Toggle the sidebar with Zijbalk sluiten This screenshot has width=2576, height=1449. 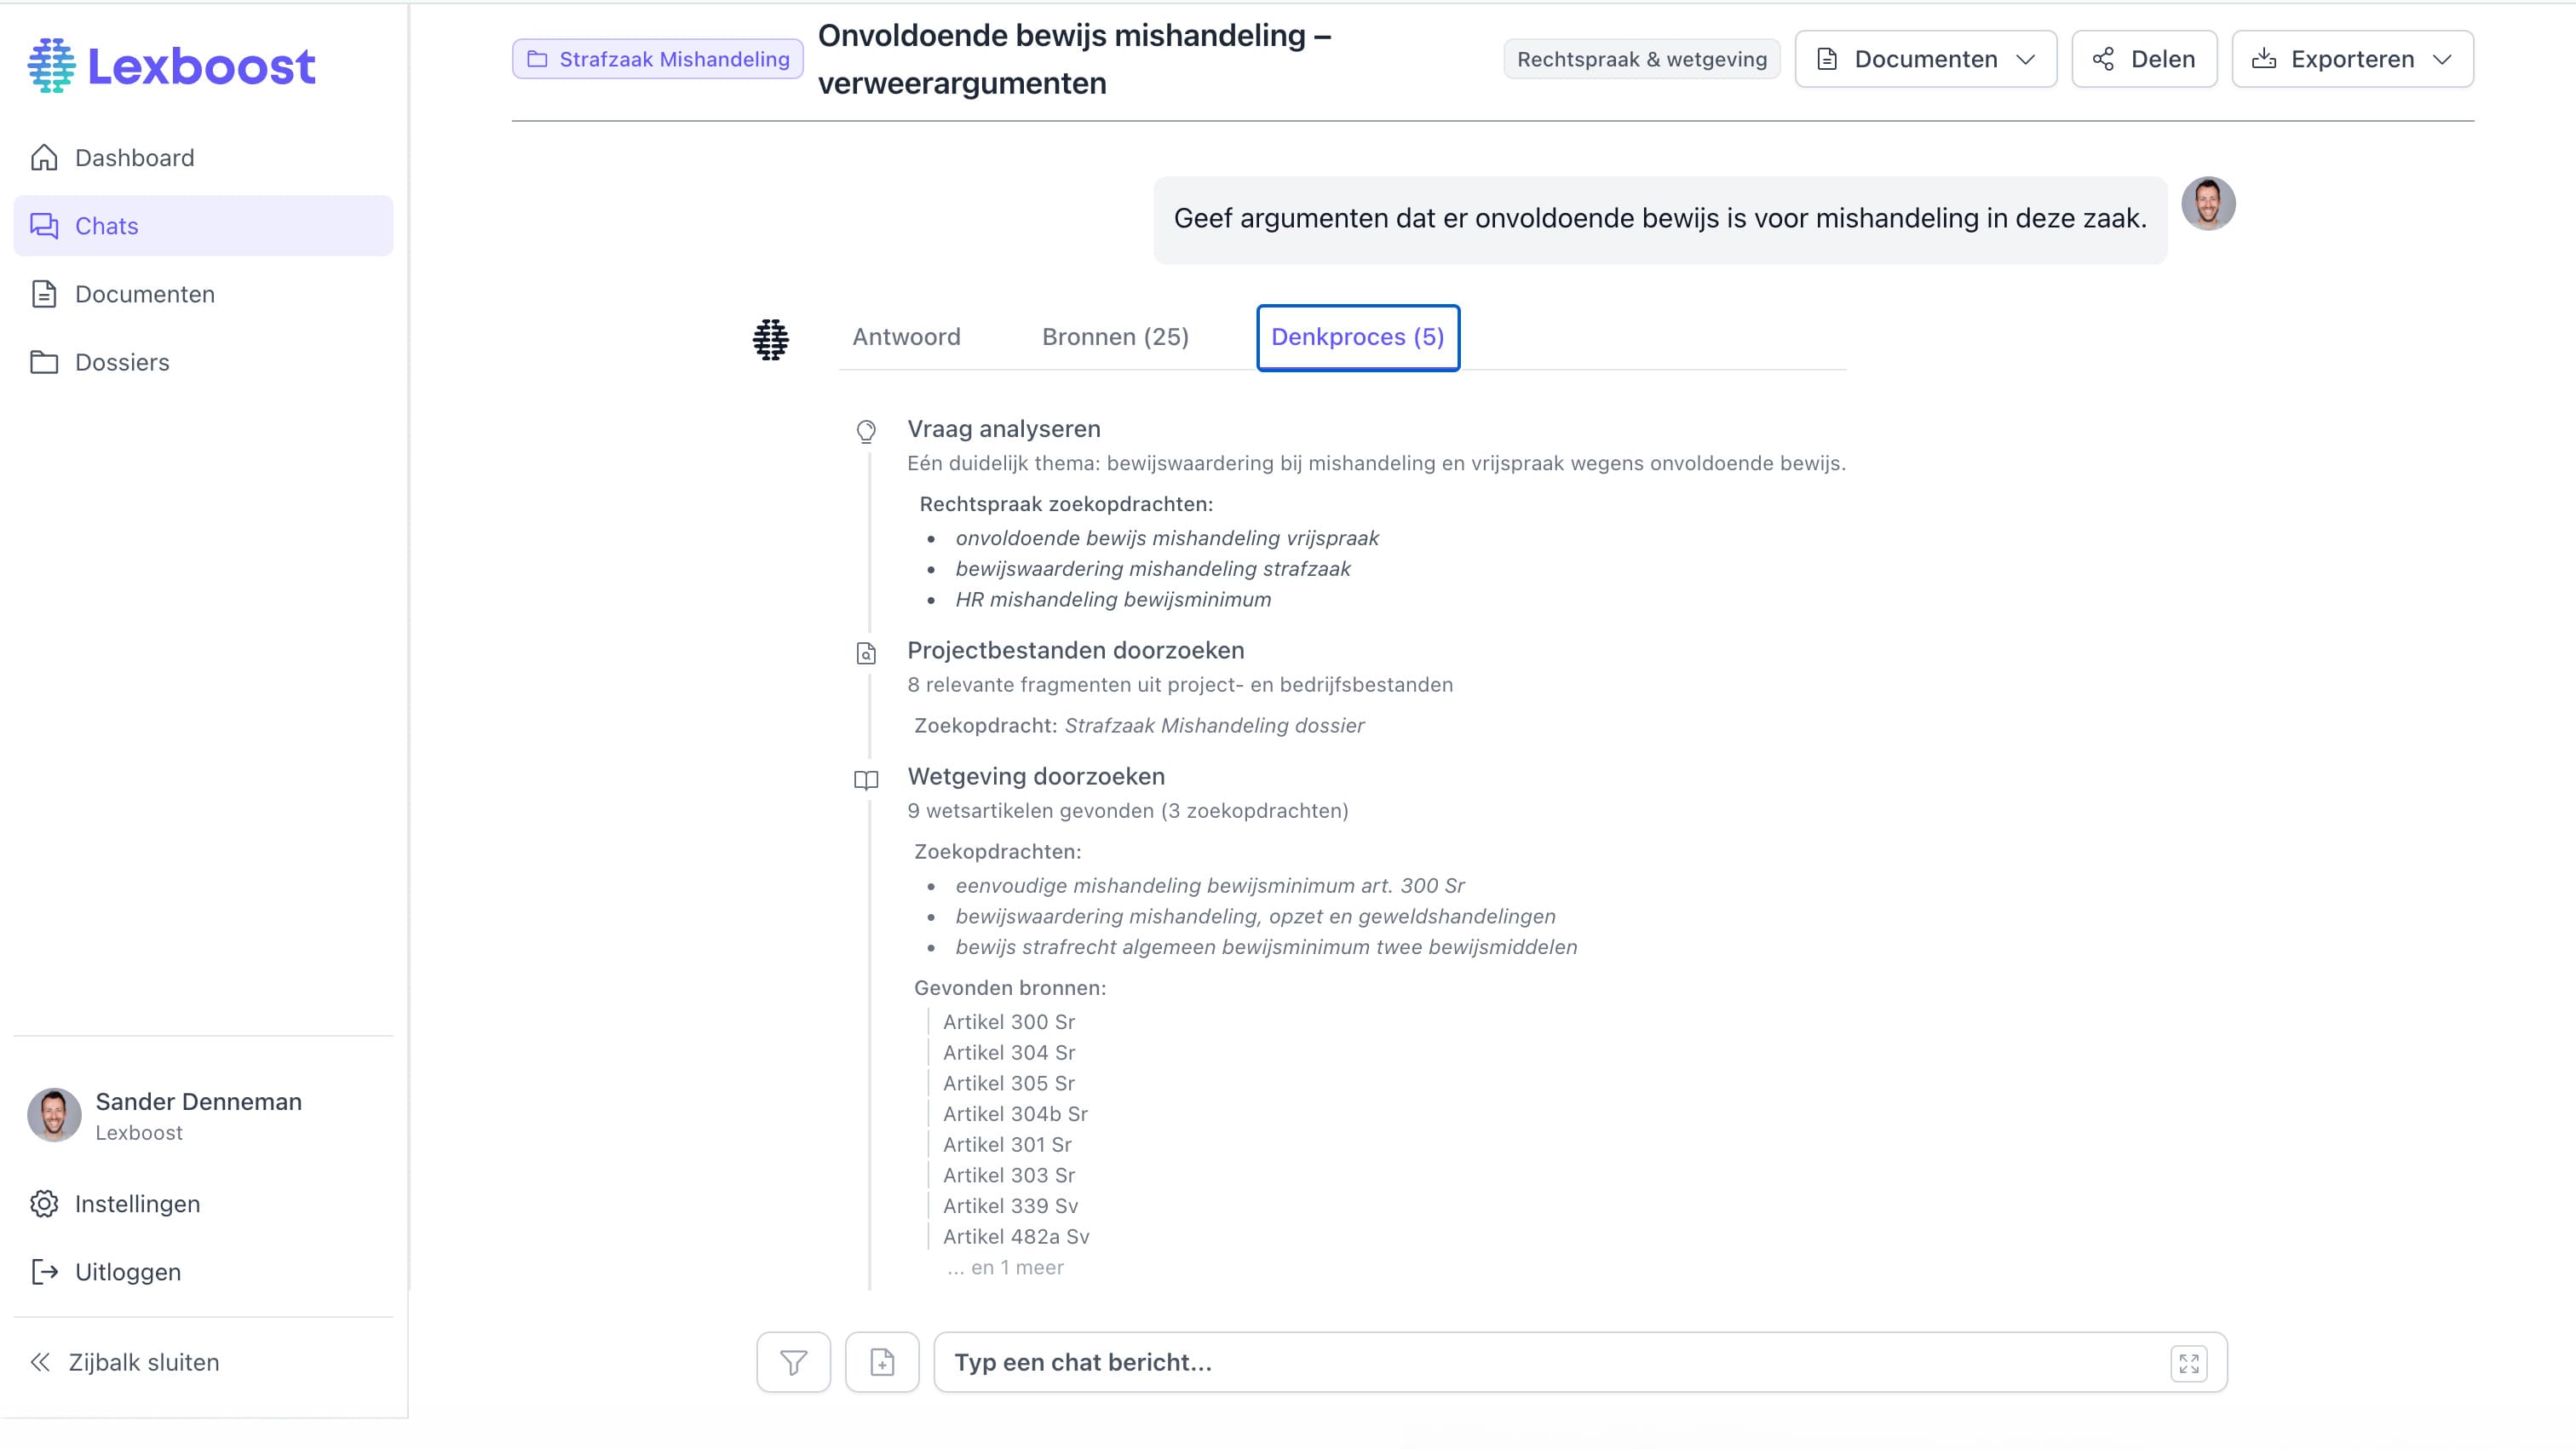144,1362
